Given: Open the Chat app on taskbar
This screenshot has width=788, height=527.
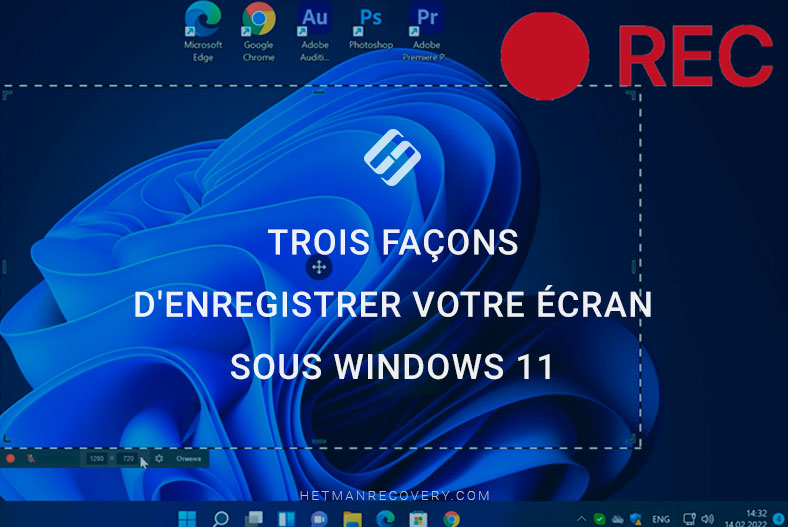Looking at the screenshot, I should (319, 518).
